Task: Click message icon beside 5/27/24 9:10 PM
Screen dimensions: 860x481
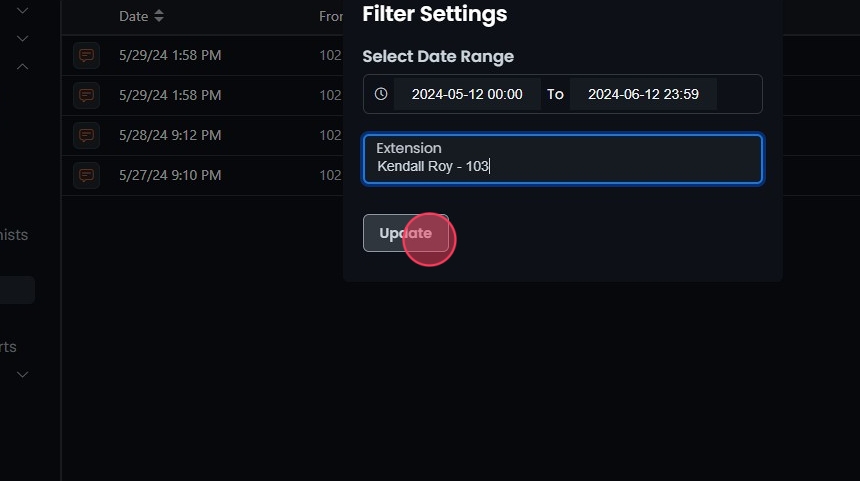Action: coord(86,175)
